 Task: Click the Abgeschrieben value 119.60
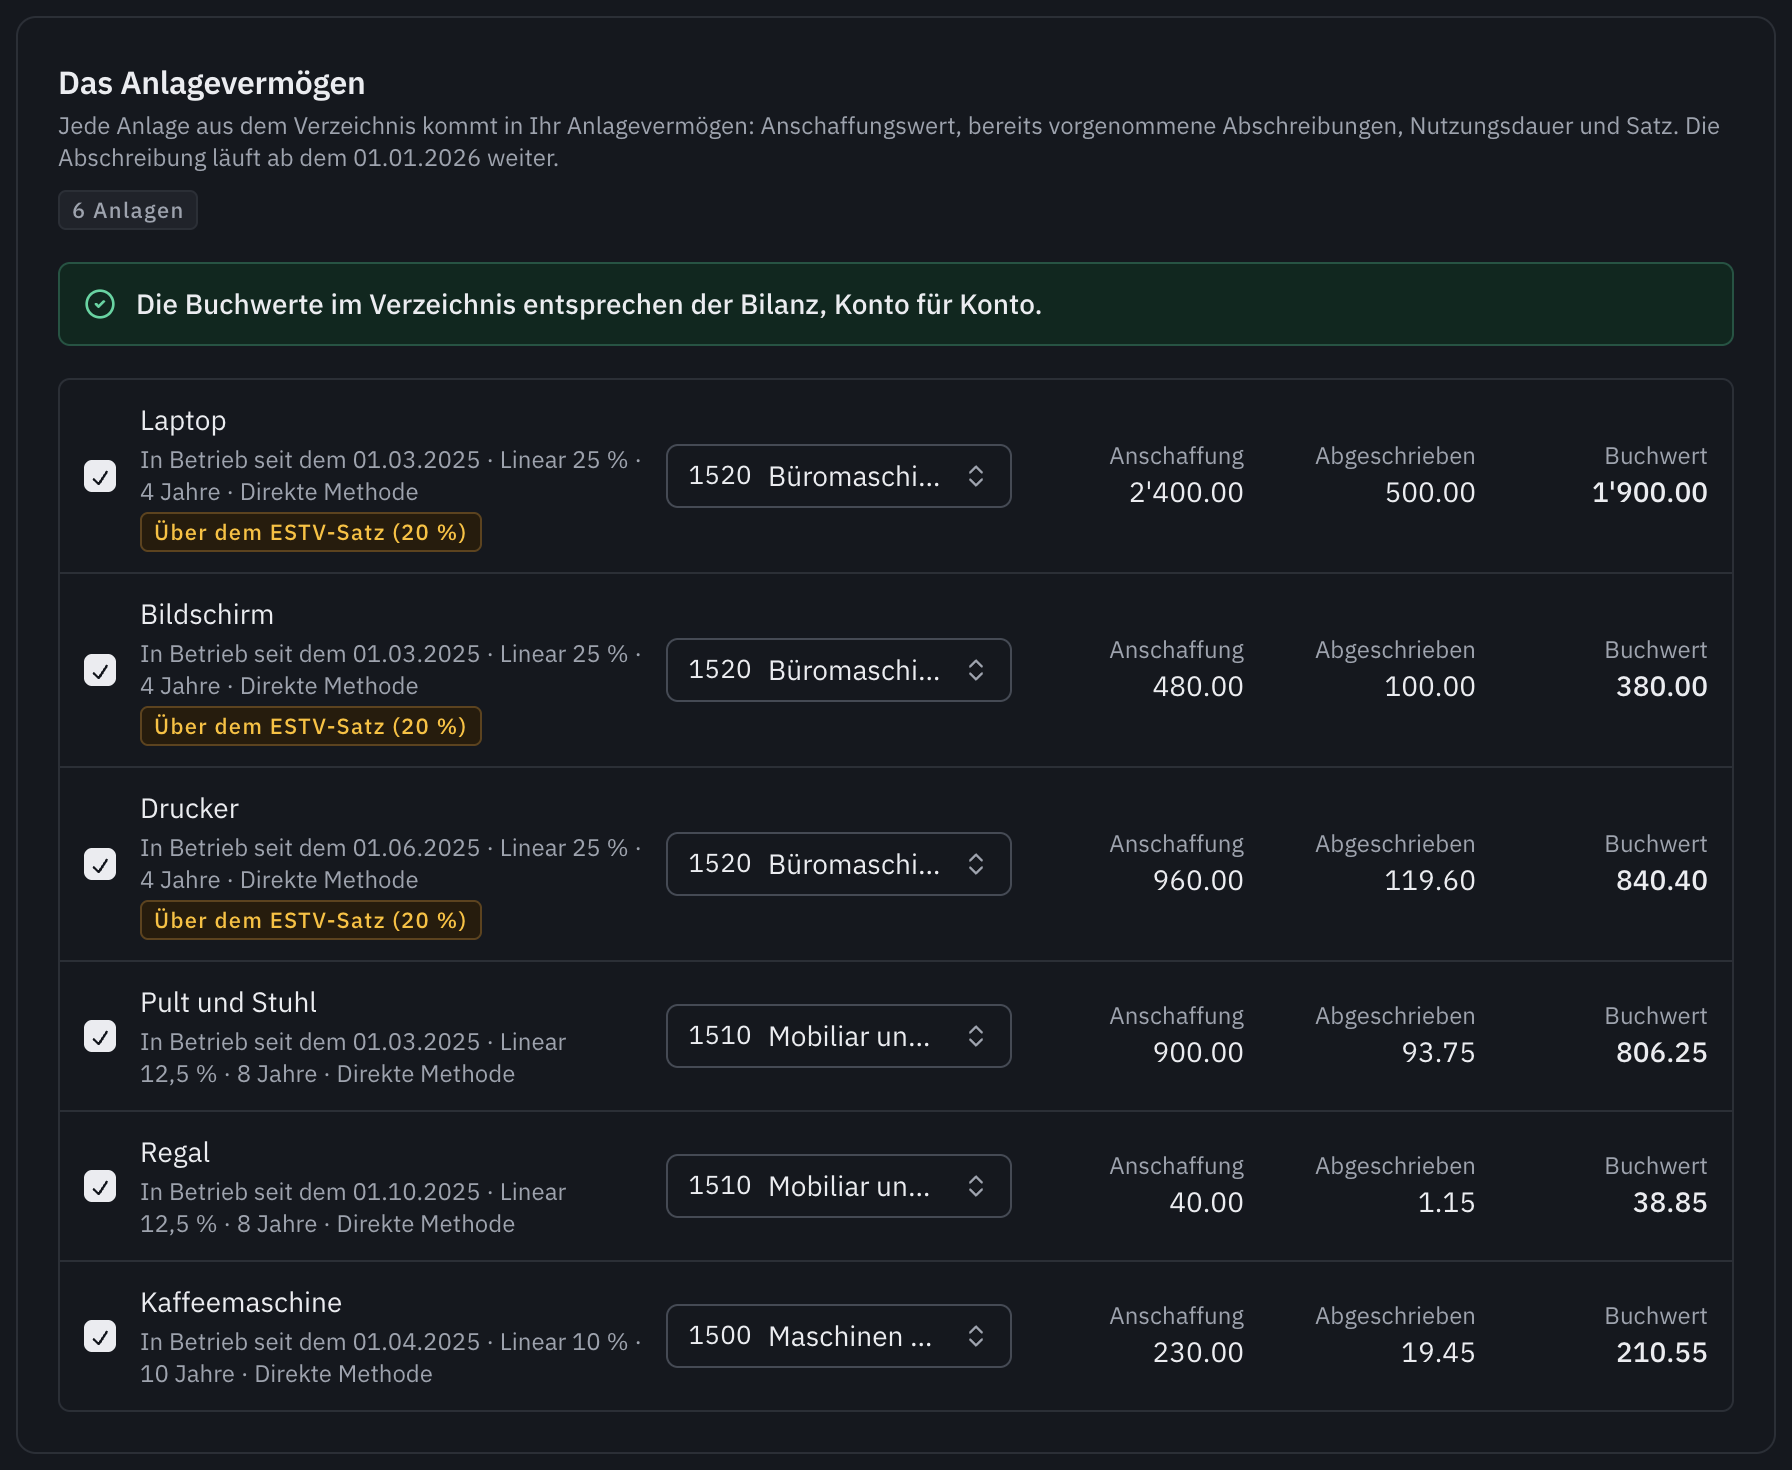1430,880
